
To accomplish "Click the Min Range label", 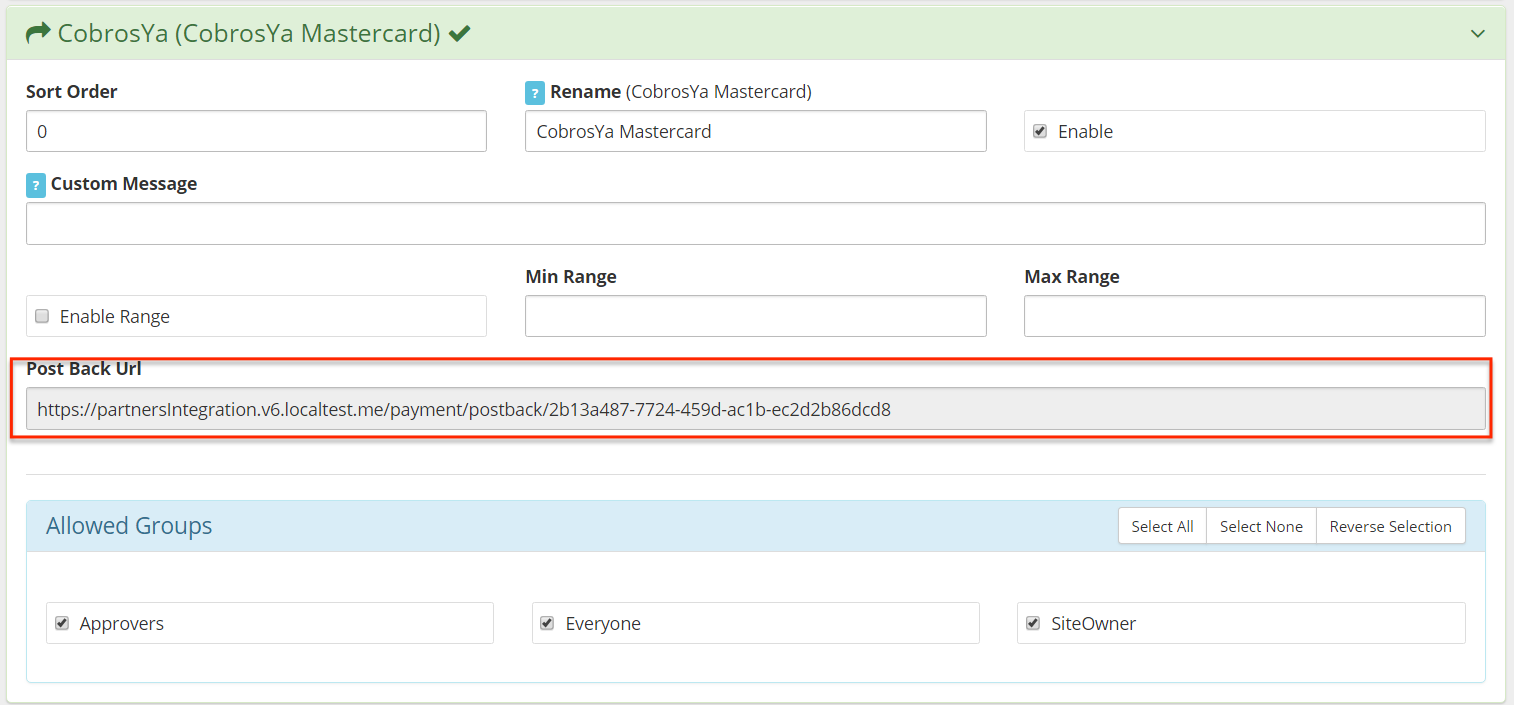I will 571,277.
